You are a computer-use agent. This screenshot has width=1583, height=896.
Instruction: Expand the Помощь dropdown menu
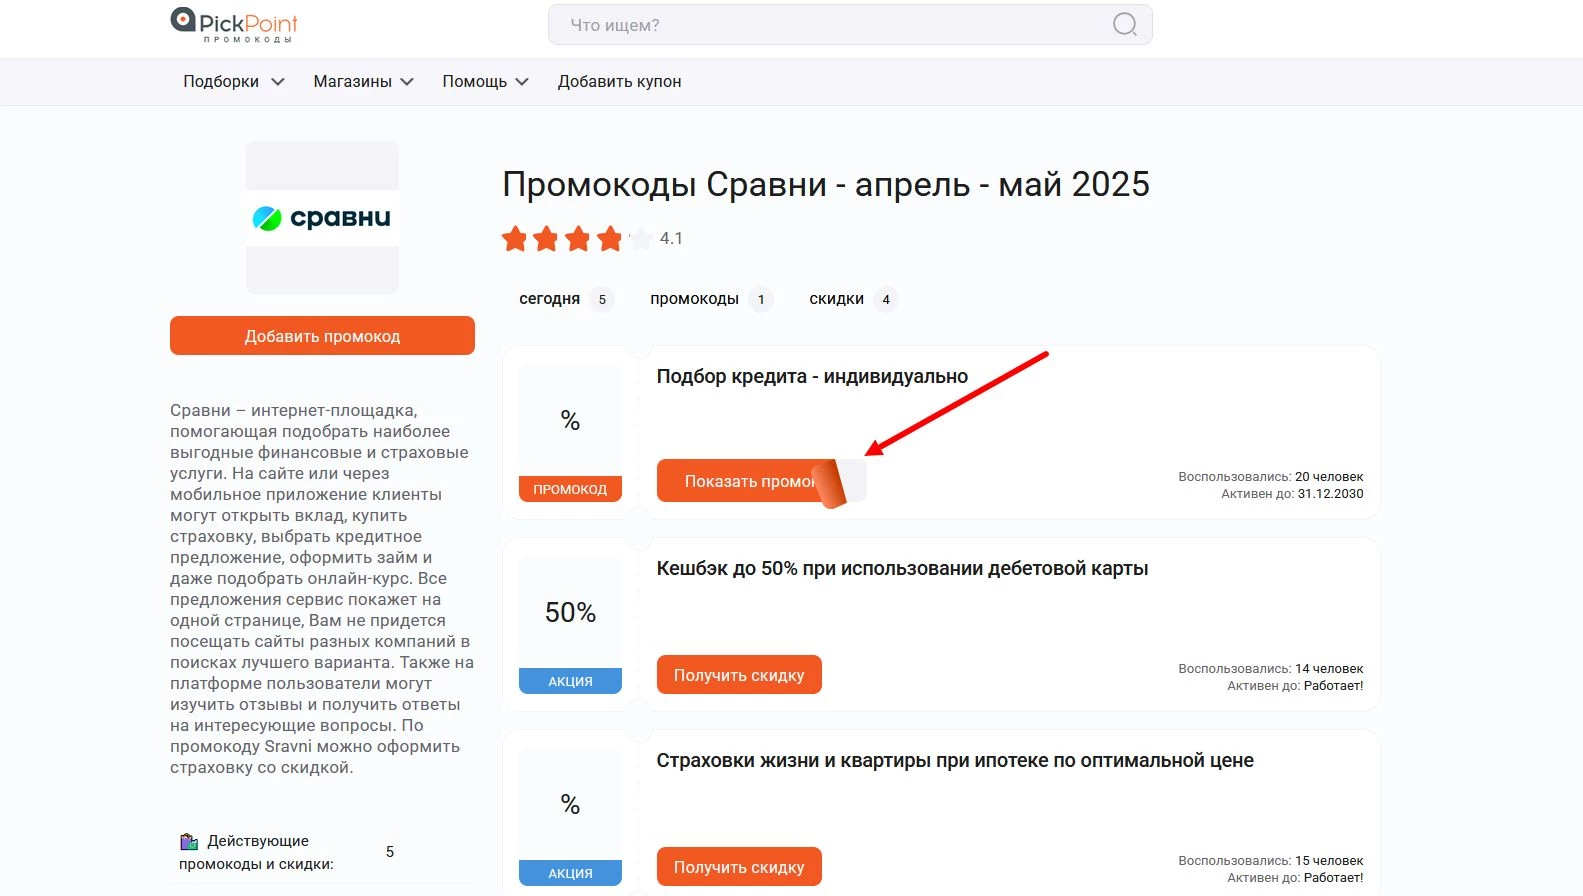[486, 82]
